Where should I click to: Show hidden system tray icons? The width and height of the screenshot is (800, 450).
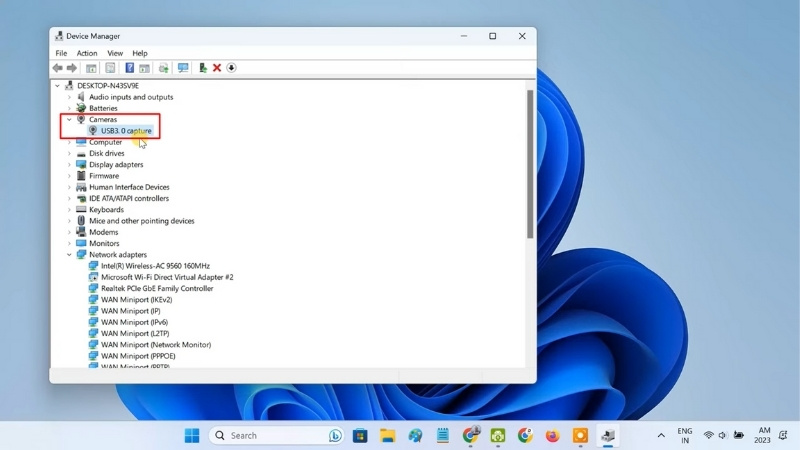tap(661, 436)
